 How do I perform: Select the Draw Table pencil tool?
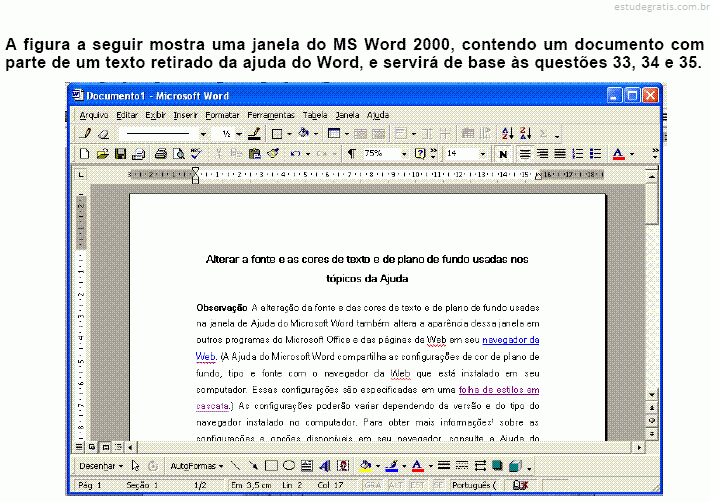point(85,133)
